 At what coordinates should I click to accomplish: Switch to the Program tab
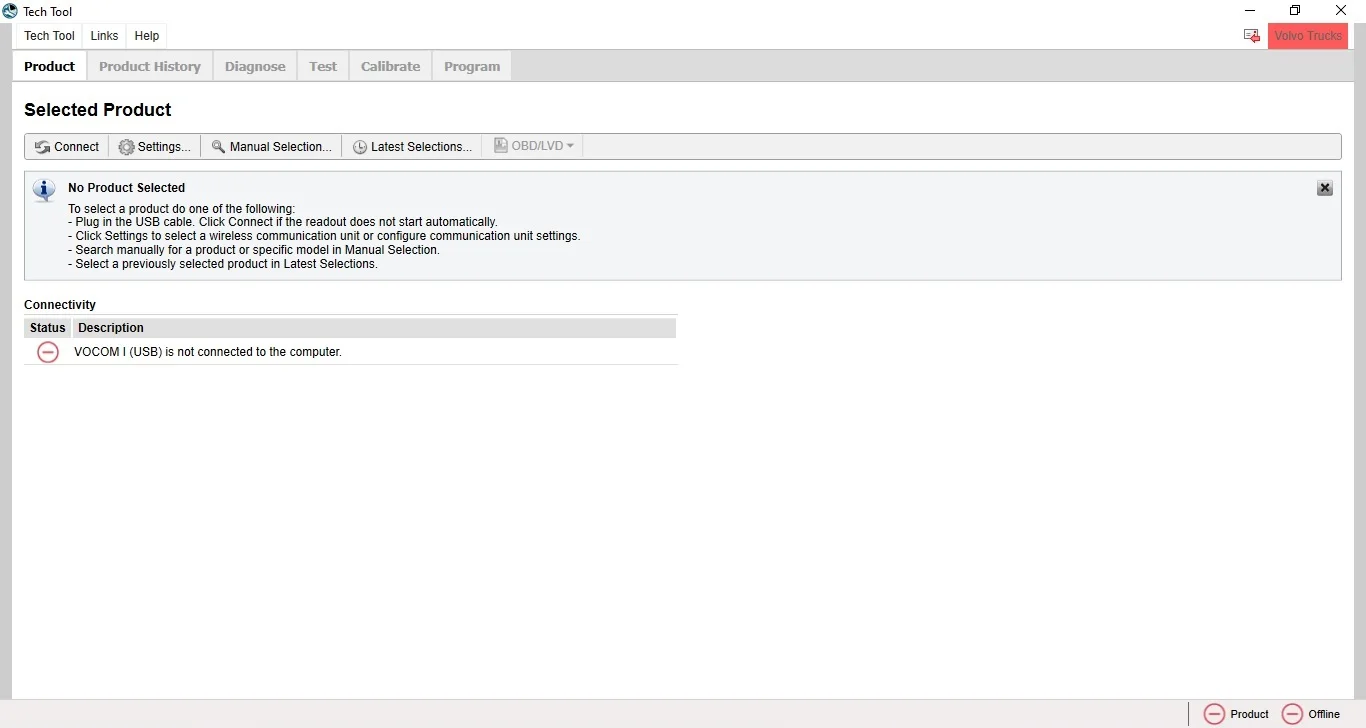point(472,67)
